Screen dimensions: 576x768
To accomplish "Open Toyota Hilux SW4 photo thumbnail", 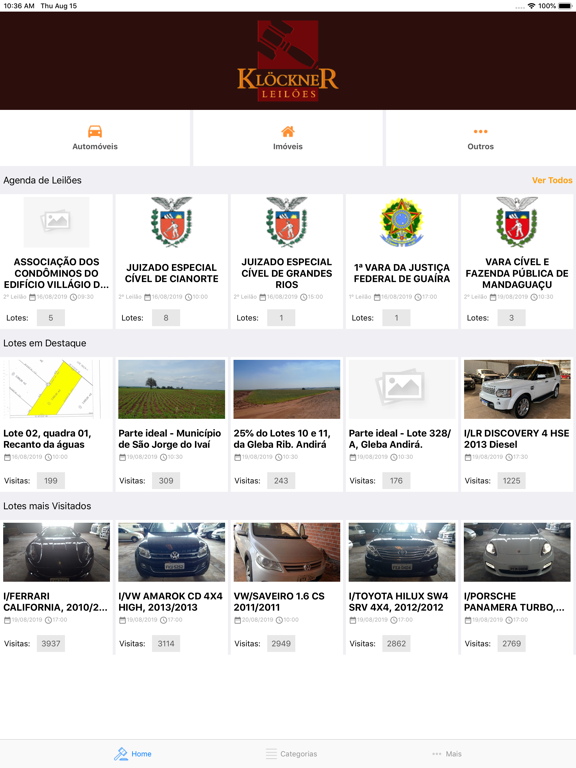I will click(402, 552).
